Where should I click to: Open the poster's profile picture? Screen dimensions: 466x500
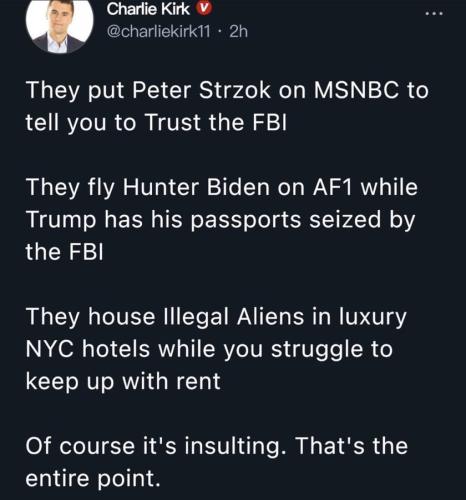(59, 25)
